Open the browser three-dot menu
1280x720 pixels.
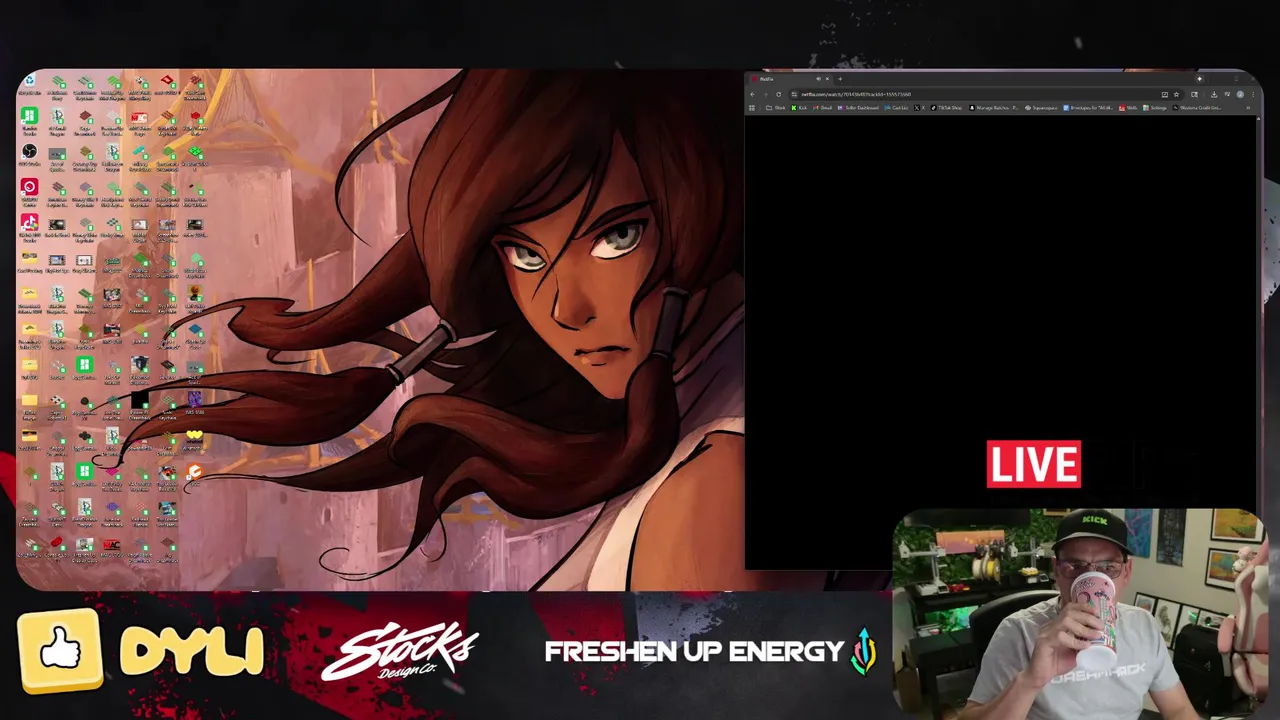[1253, 95]
